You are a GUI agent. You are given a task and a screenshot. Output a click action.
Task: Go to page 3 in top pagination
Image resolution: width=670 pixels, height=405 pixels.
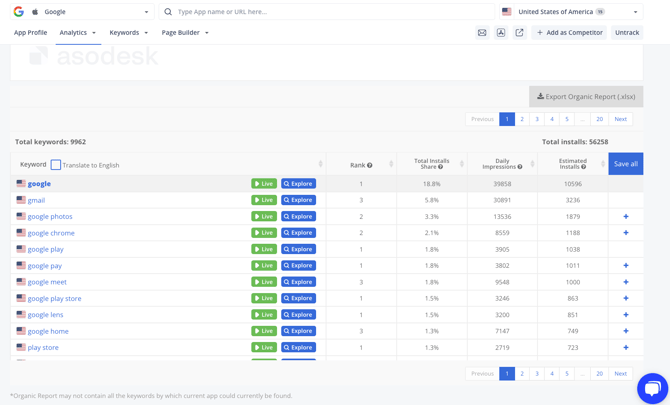pyautogui.click(x=537, y=119)
